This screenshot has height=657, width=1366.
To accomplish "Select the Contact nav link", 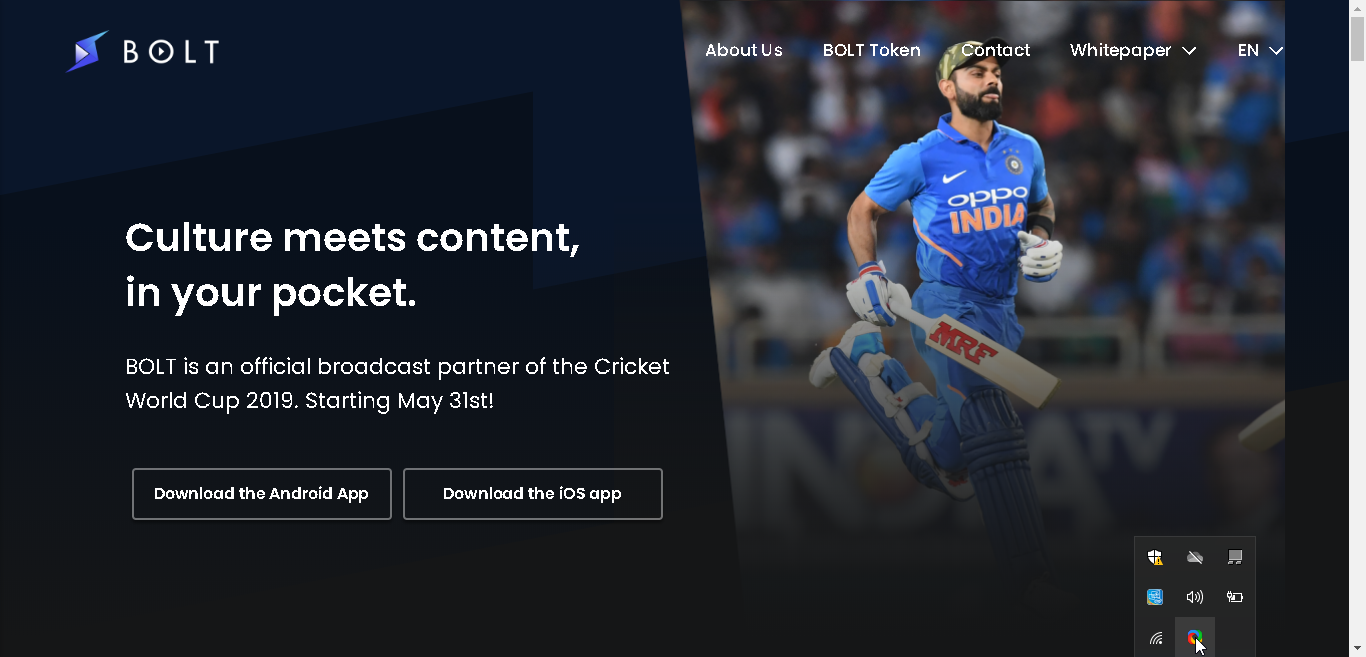I will tap(996, 50).
